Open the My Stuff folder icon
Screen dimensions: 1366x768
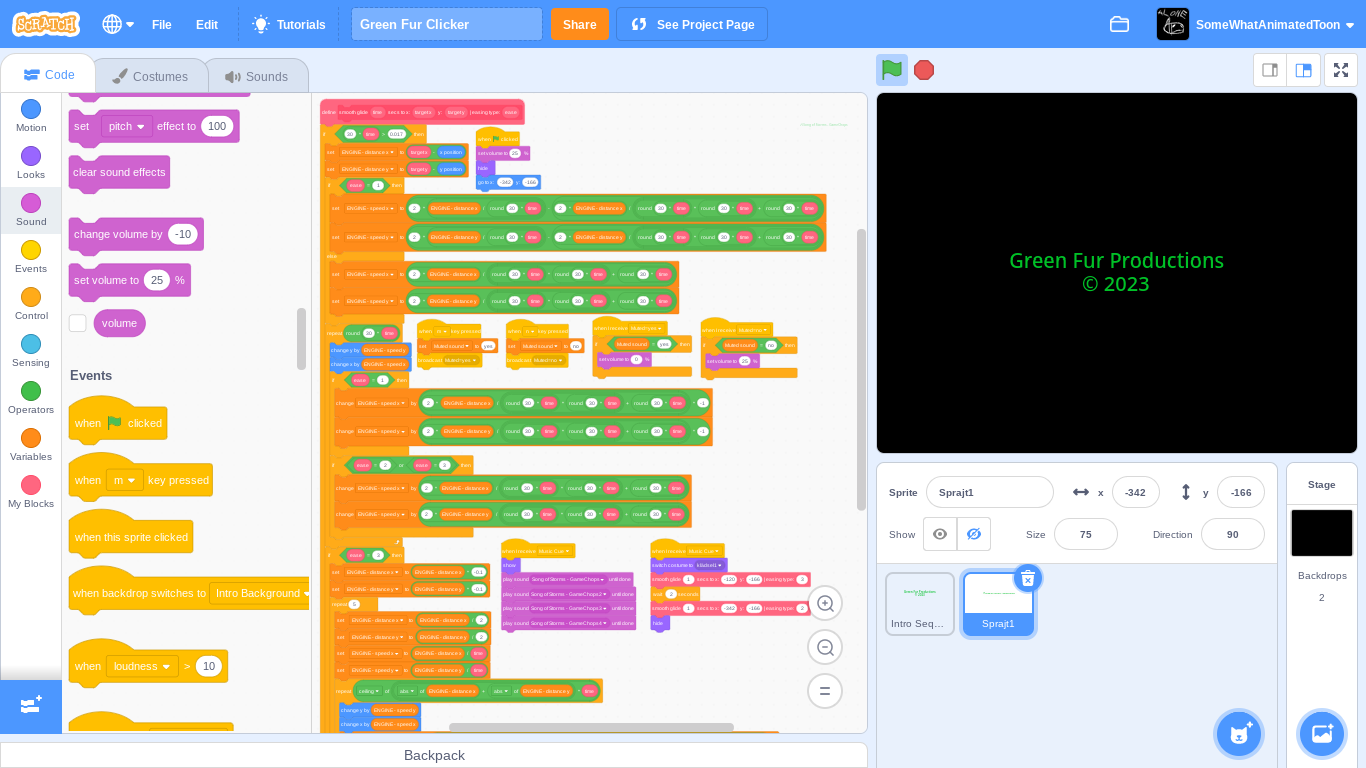[1119, 24]
